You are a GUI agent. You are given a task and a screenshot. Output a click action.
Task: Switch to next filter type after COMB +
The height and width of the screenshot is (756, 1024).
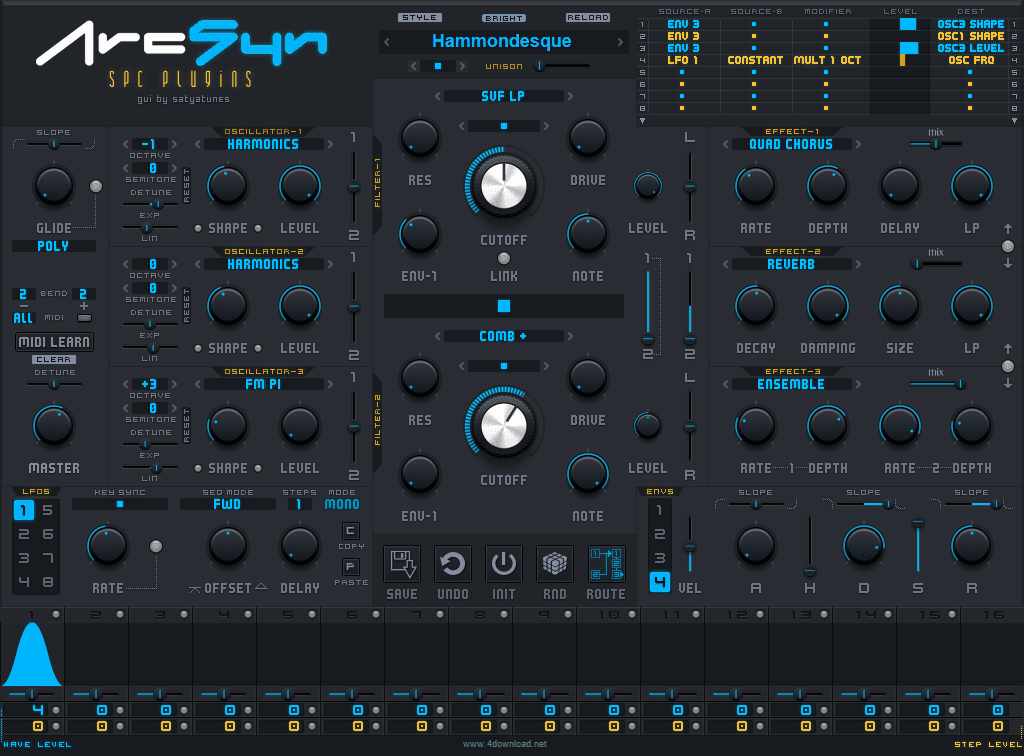(x=570, y=336)
